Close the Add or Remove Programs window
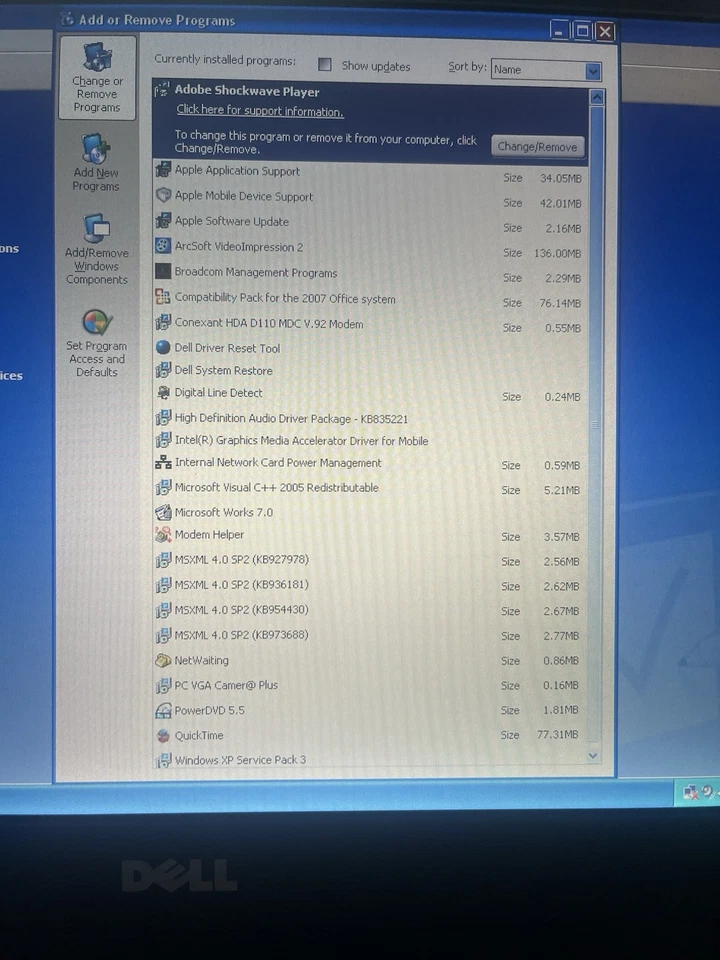The image size is (720, 960). (x=605, y=31)
